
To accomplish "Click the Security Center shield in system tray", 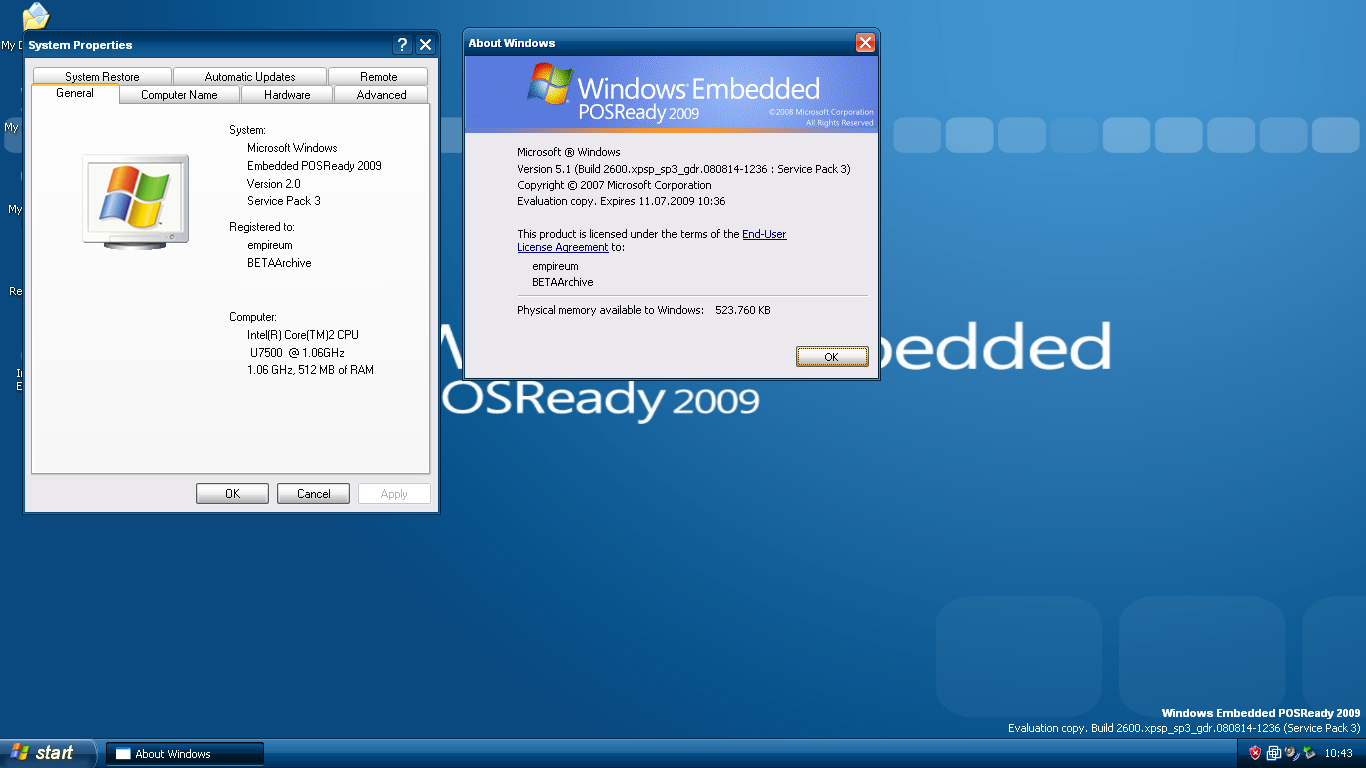I will pyautogui.click(x=1256, y=753).
